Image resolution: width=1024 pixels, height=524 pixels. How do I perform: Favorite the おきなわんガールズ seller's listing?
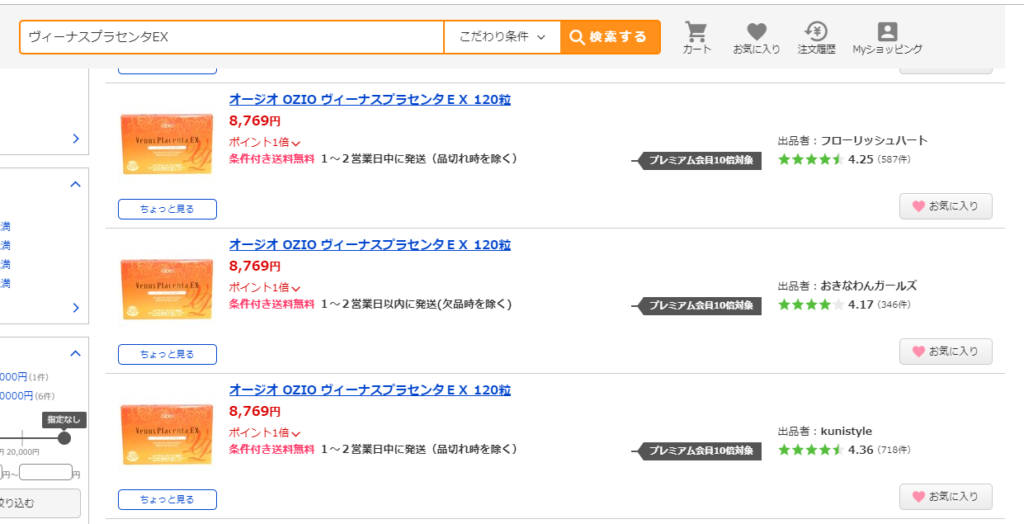tap(946, 351)
